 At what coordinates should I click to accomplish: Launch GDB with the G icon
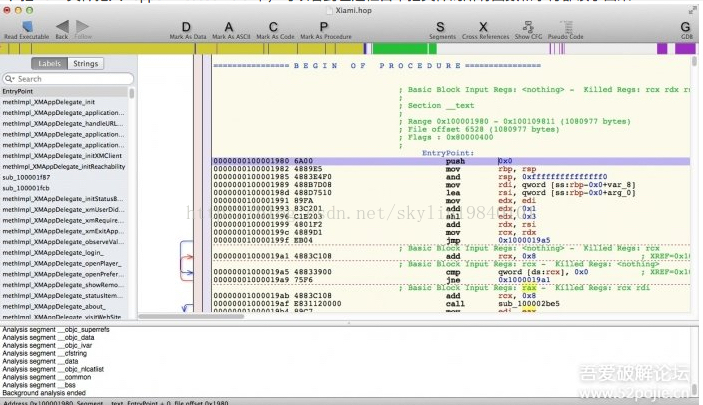pyautogui.click(x=686, y=27)
